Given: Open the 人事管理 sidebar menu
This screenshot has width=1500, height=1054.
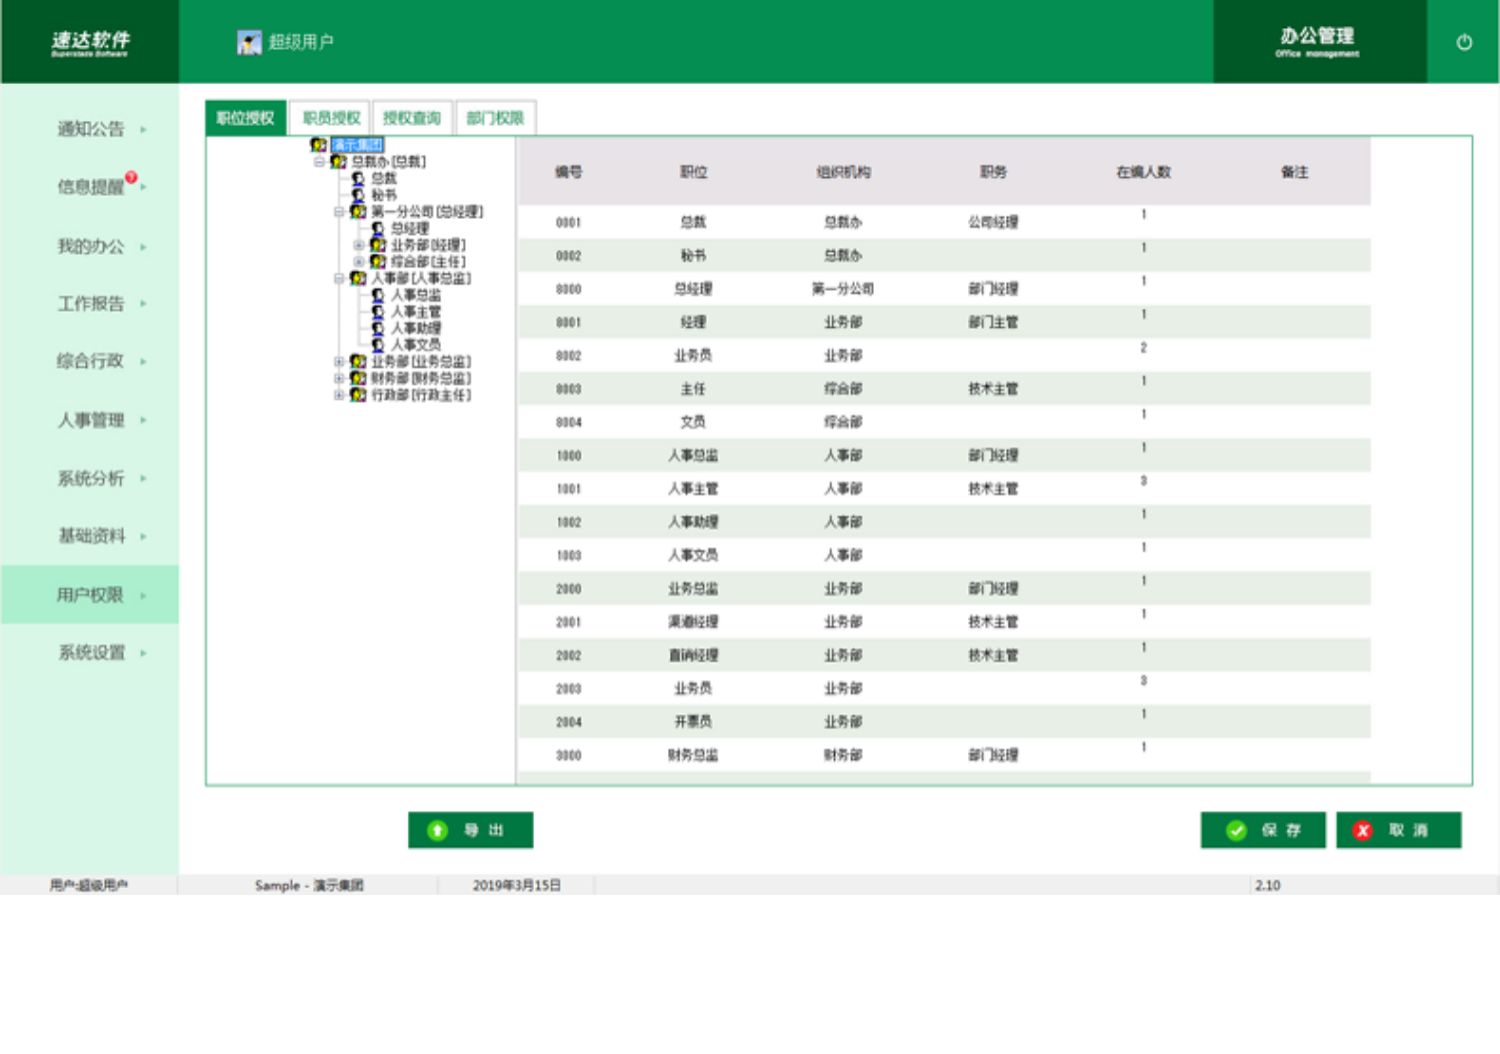Looking at the screenshot, I should [90, 420].
